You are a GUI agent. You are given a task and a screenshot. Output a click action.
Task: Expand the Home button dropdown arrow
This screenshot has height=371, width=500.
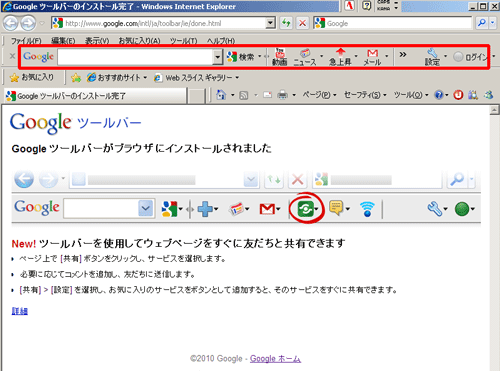click(232, 95)
